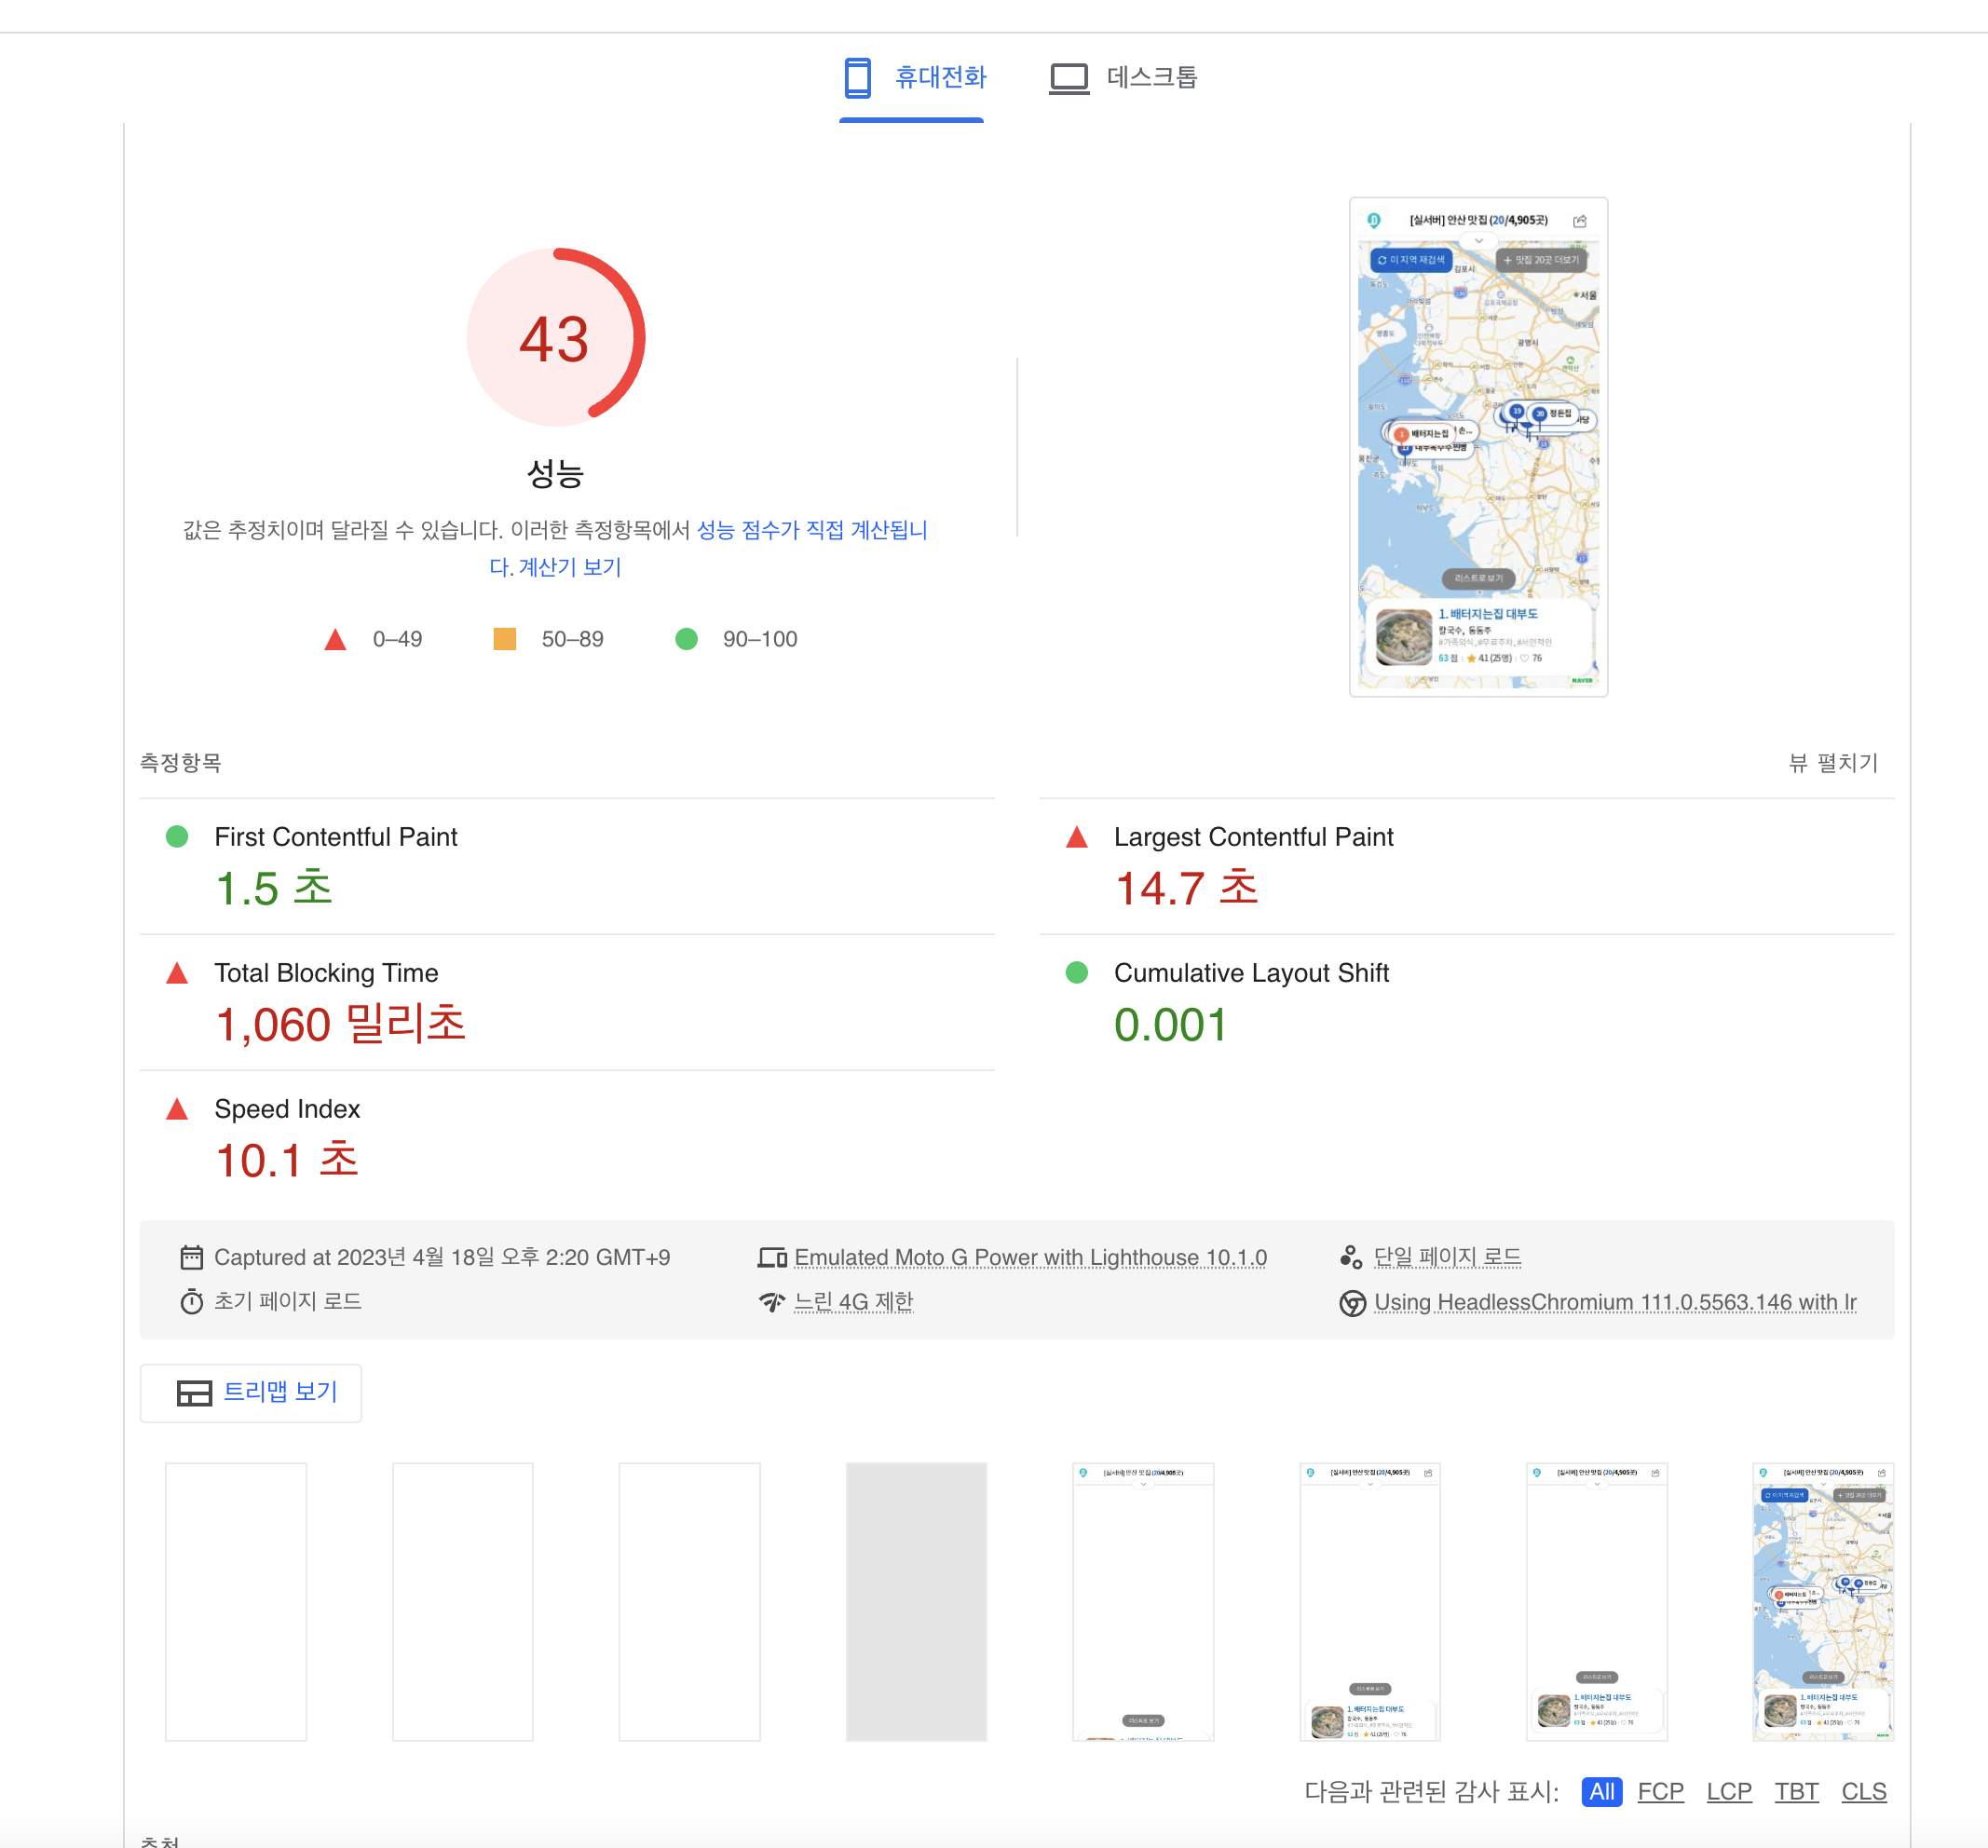
Task: Click the Chromium browser version icon
Action: click(1352, 1302)
